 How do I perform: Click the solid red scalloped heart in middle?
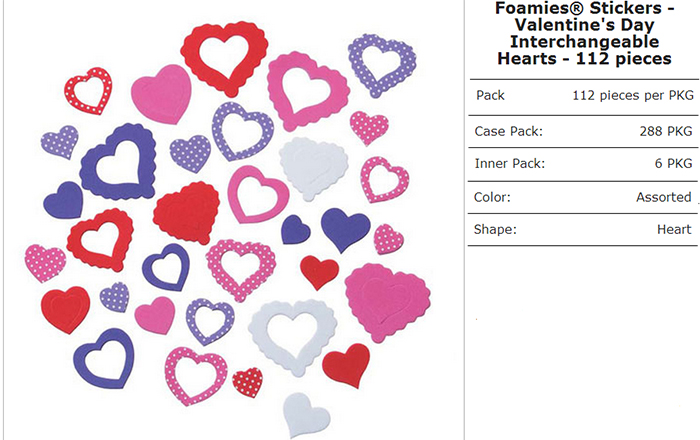(x=187, y=212)
